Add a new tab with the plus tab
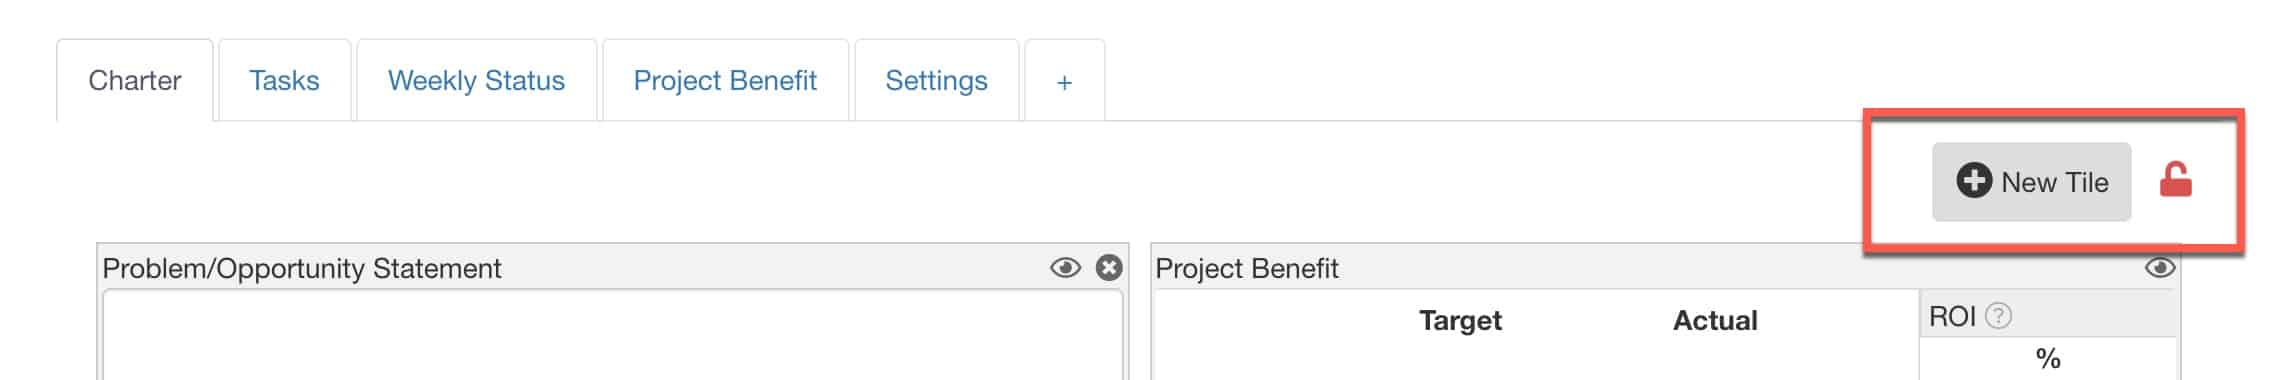 pyautogui.click(x=1064, y=81)
